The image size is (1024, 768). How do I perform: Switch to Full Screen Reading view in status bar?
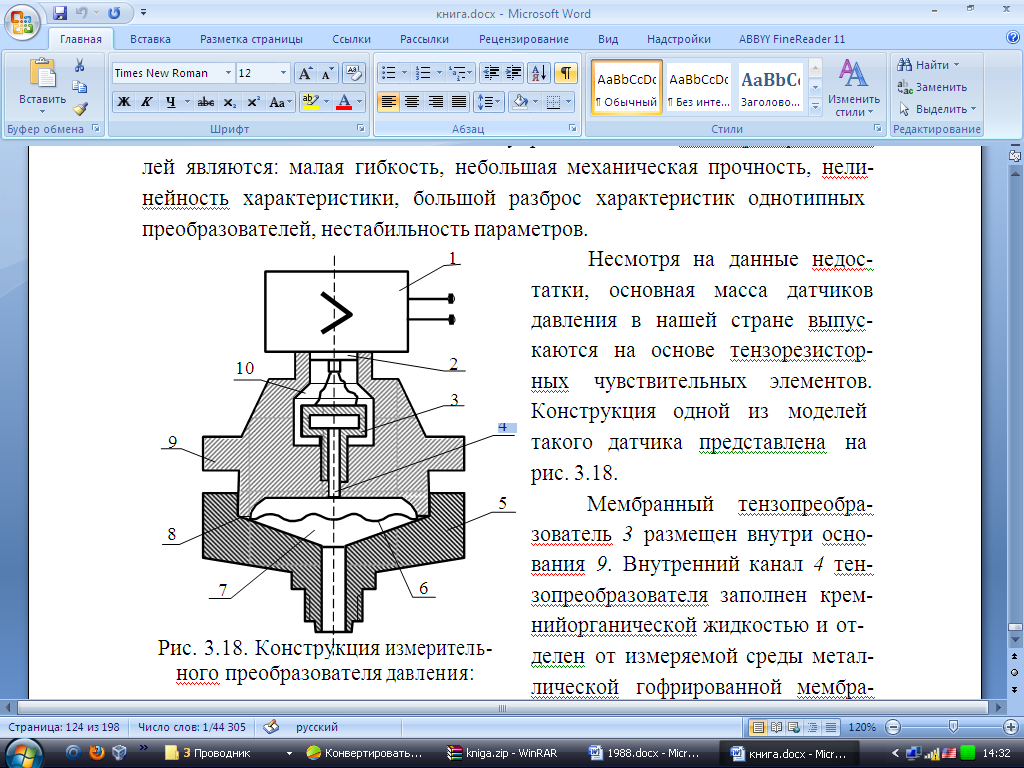776,727
